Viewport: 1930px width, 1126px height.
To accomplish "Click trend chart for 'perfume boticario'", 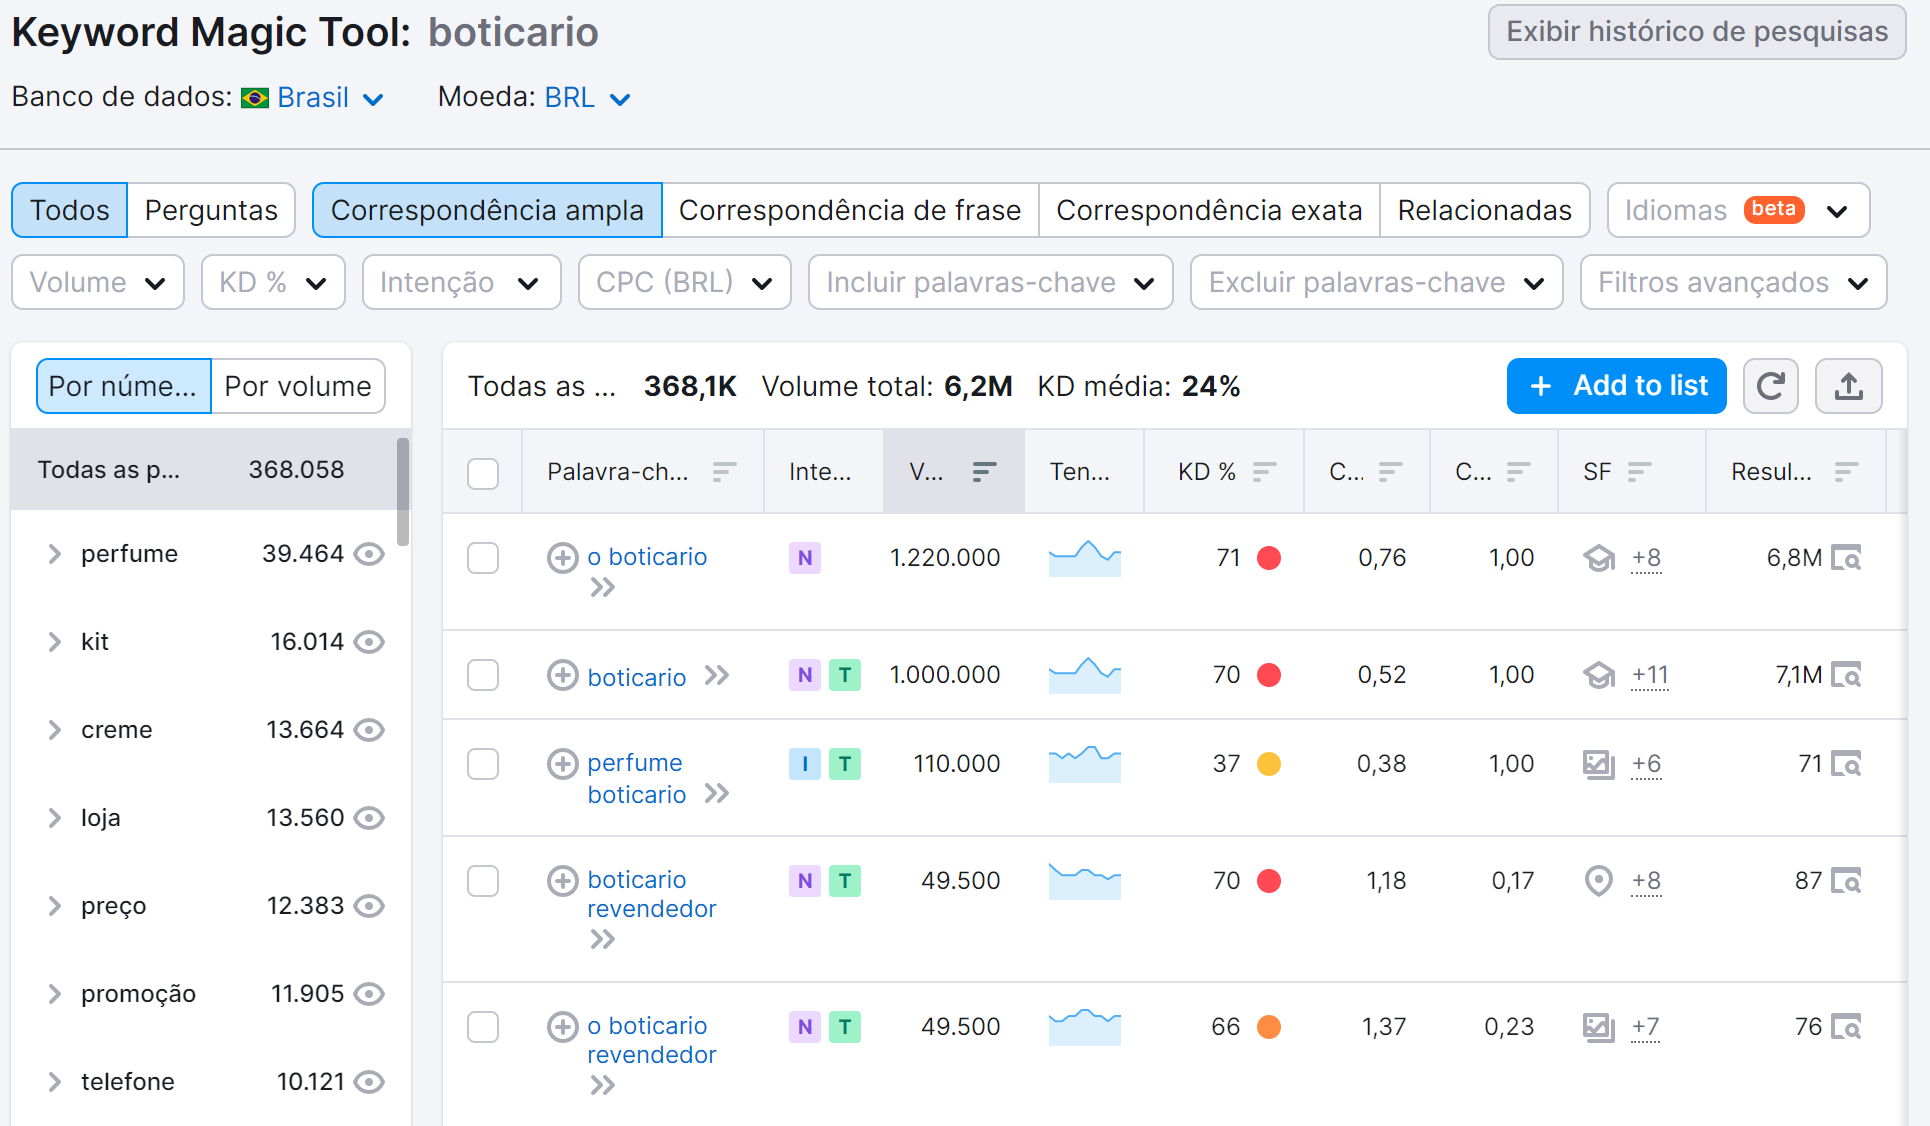I will [x=1085, y=764].
